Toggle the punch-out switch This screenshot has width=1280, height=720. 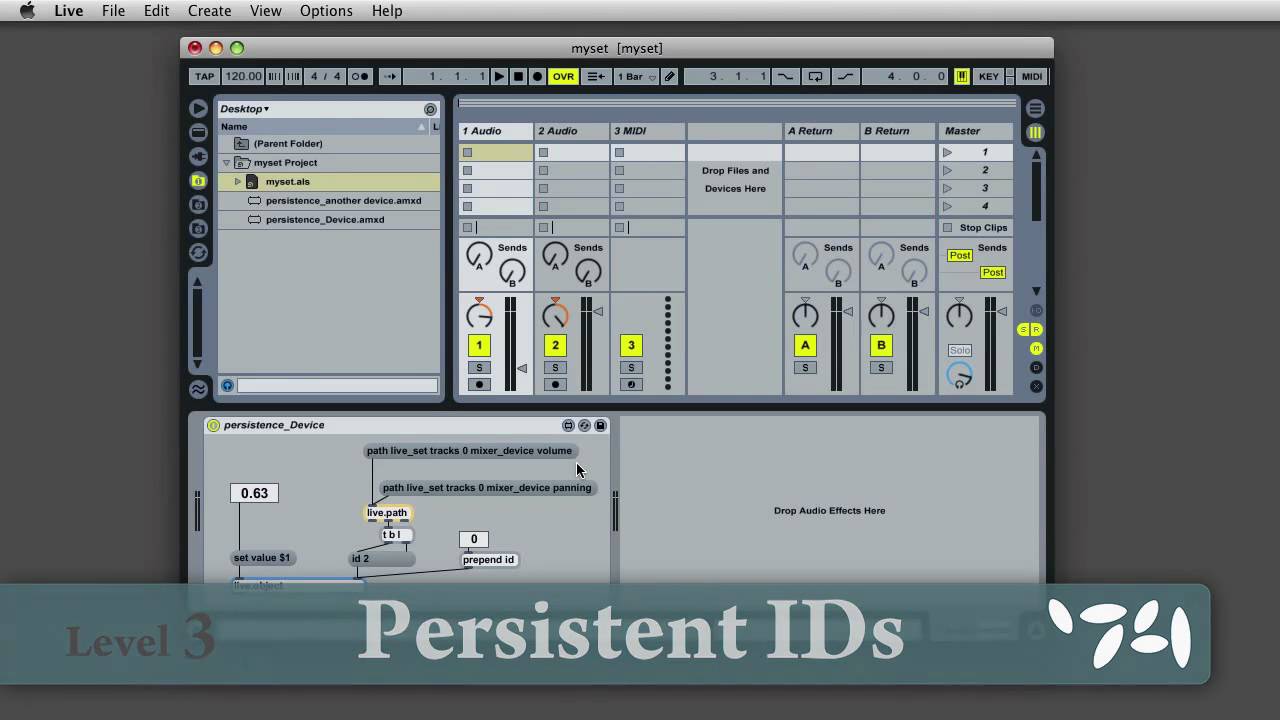pyautogui.click(x=846, y=77)
